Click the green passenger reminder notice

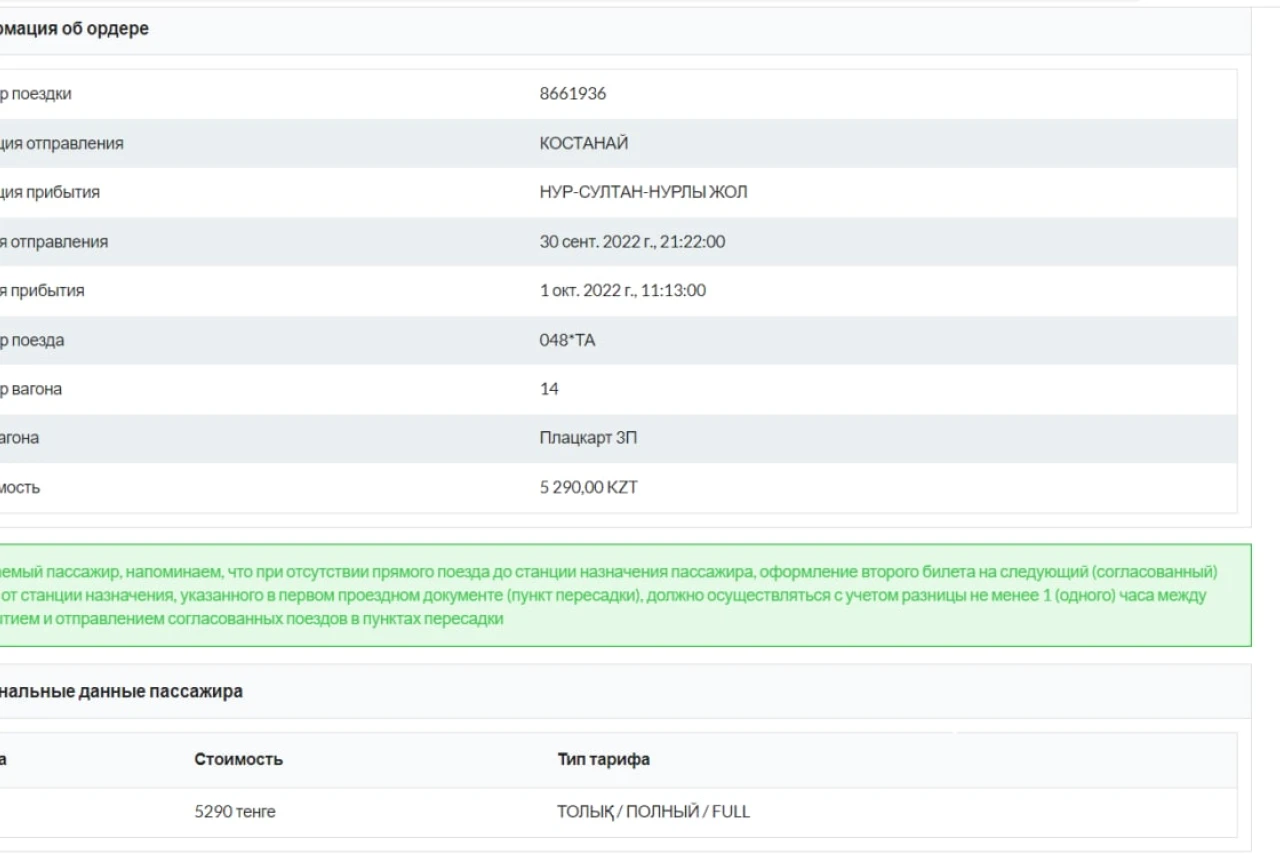tap(625, 595)
